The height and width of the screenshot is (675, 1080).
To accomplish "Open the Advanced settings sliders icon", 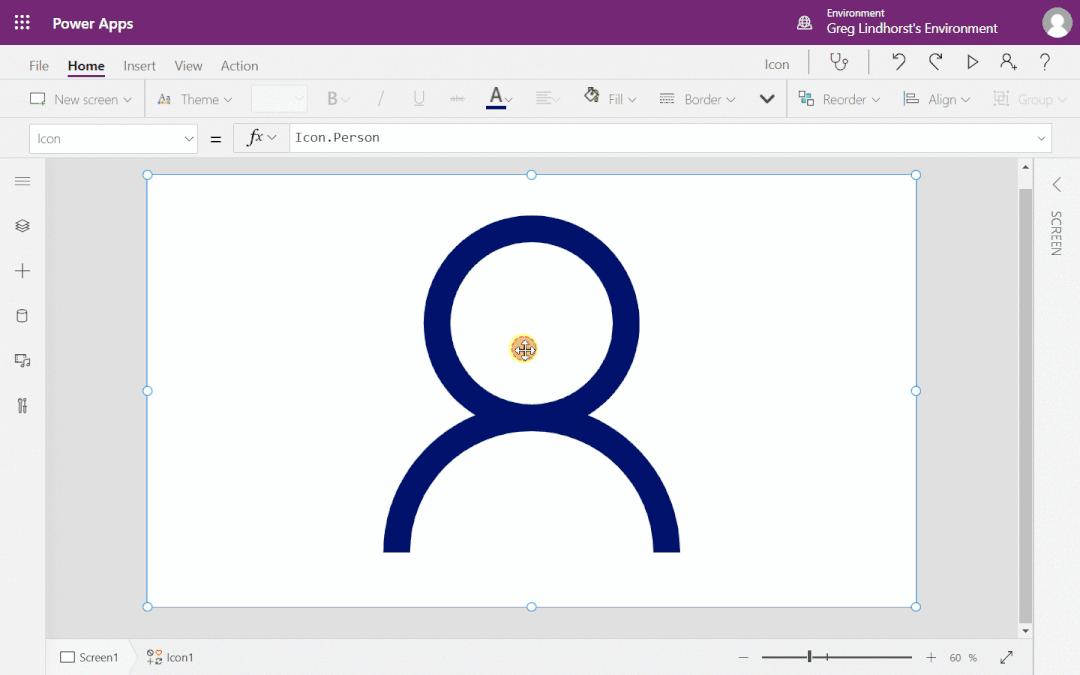I will pyautogui.click(x=22, y=405).
